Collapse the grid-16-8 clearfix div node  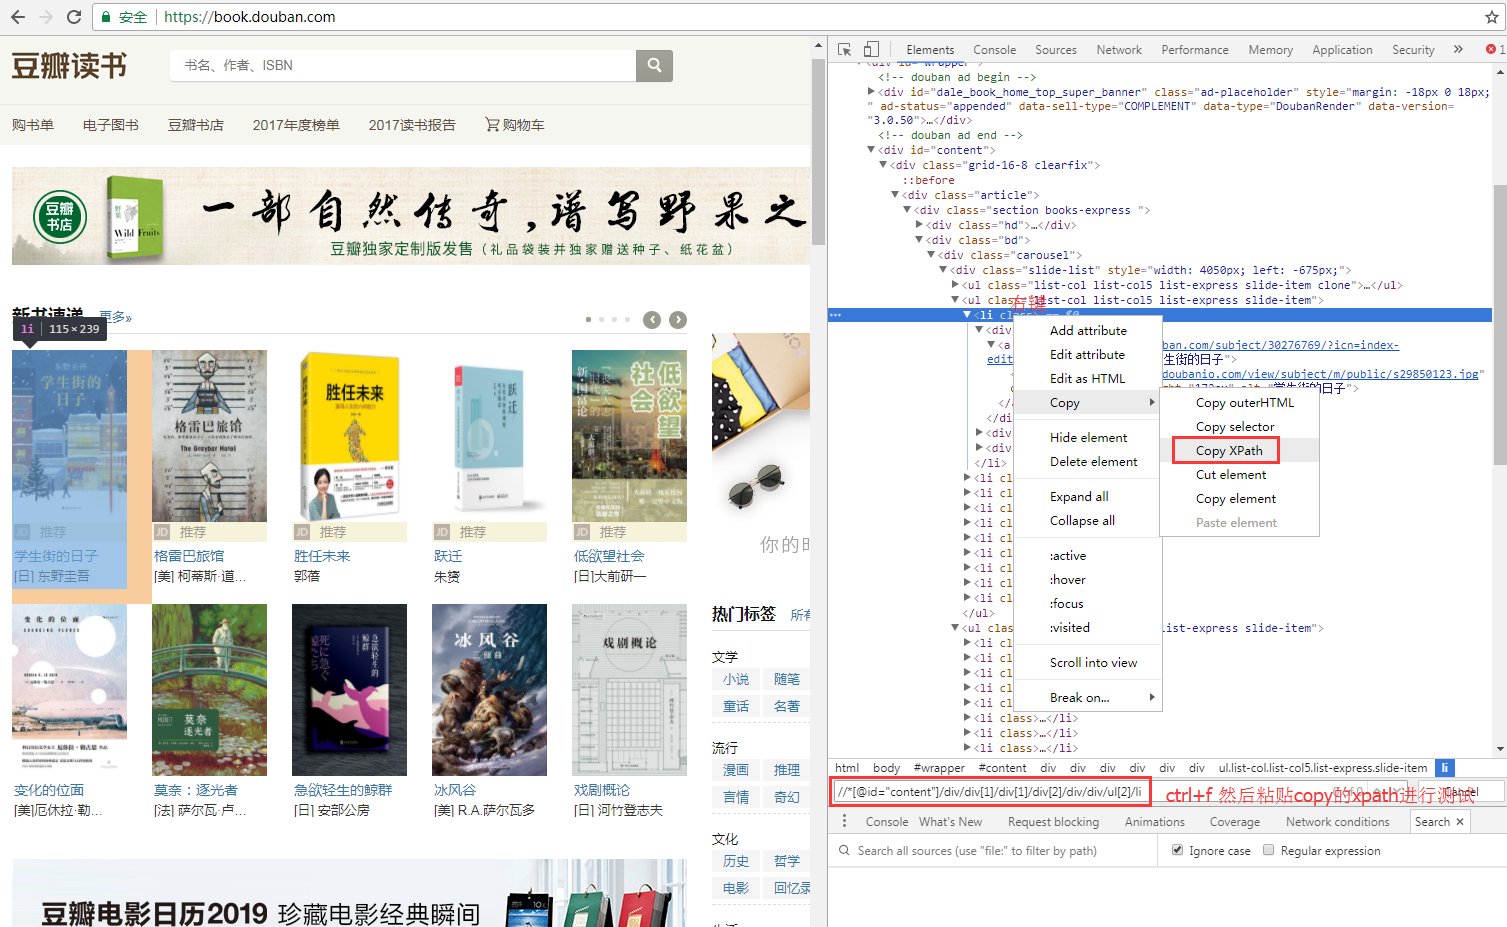coord(883,165)
